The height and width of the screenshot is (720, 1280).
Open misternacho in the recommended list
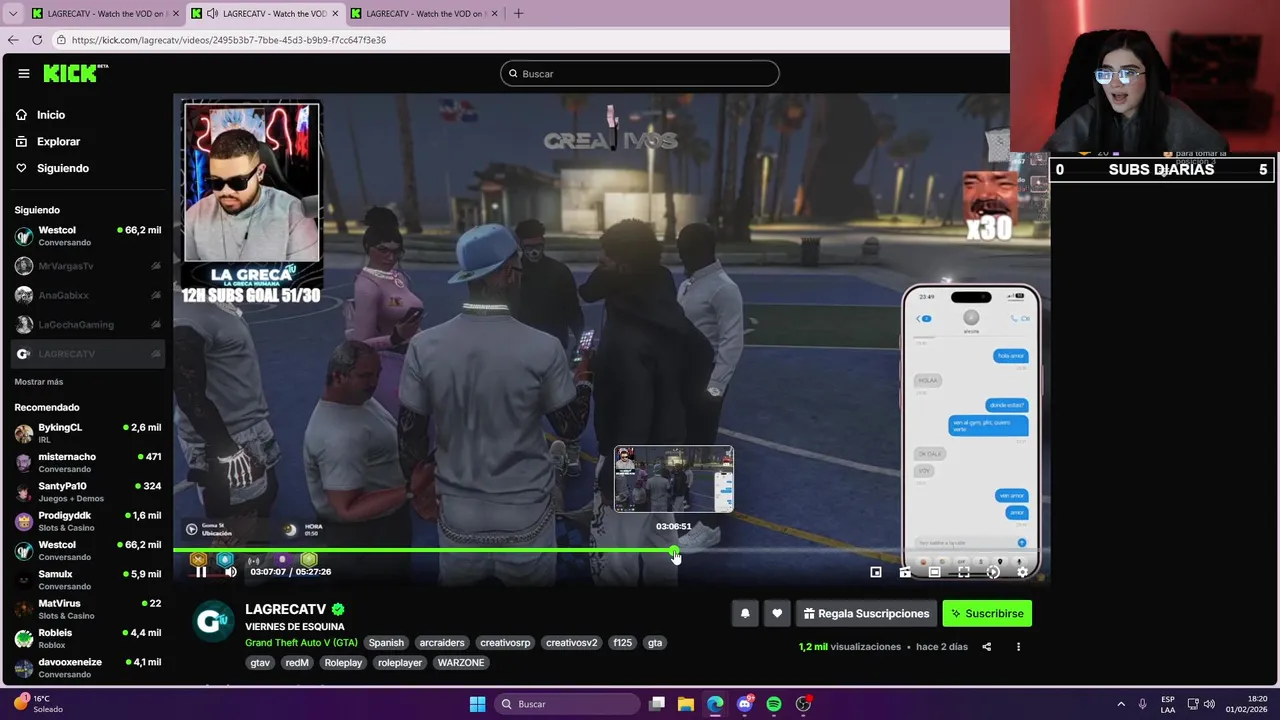pyautogui.click(x=88, y=463)
